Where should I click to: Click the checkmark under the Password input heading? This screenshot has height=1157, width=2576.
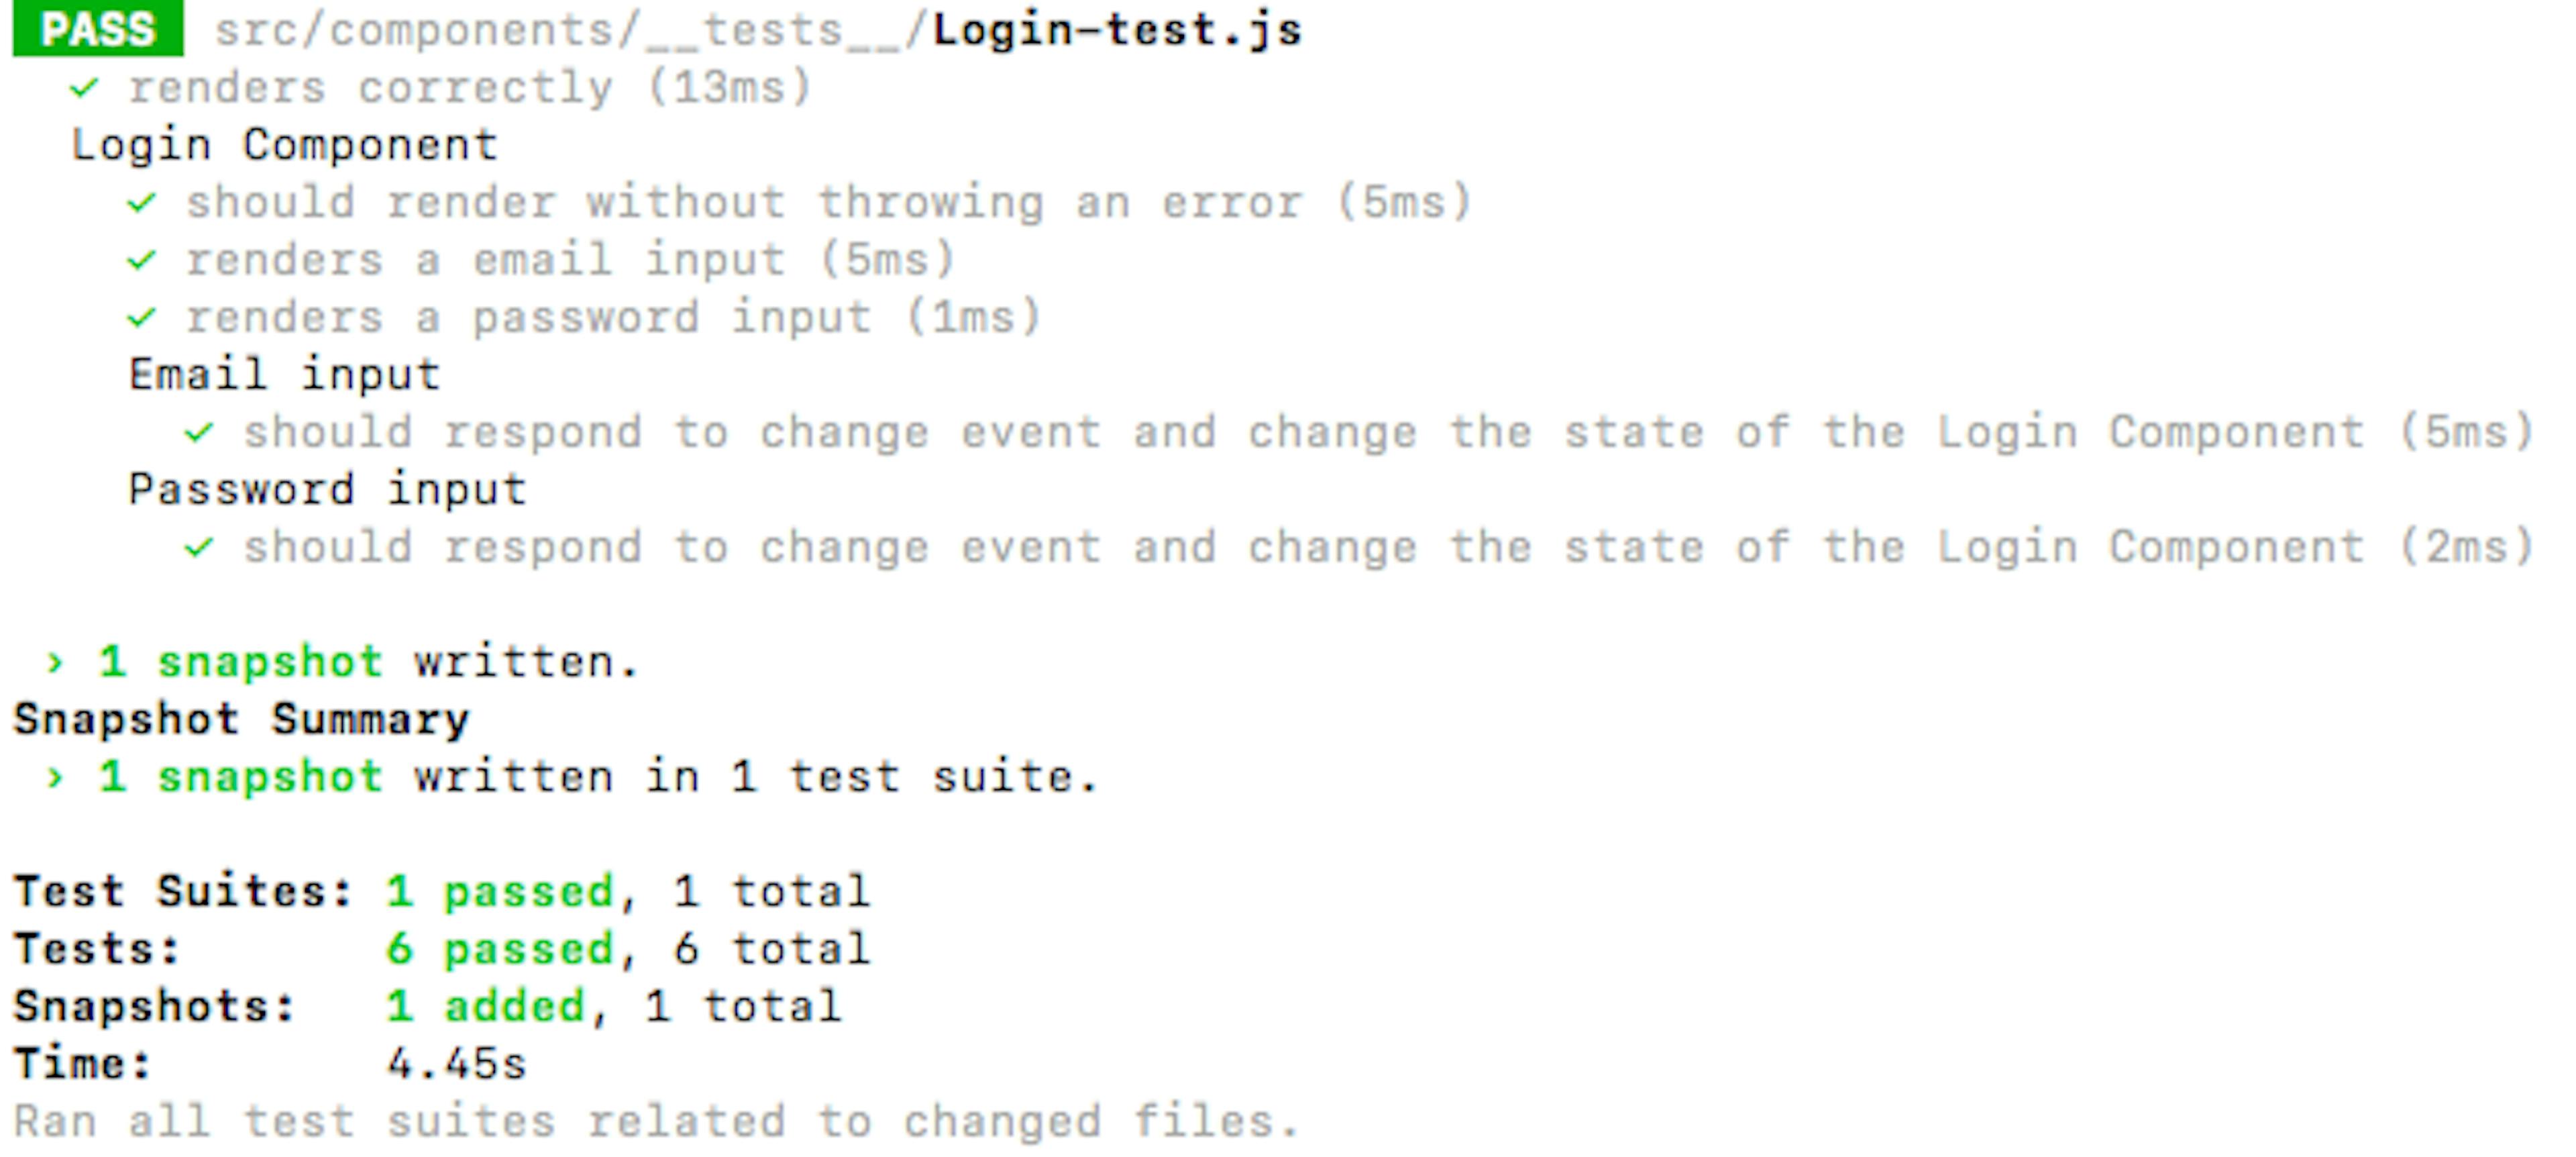[x=198, y=548]
